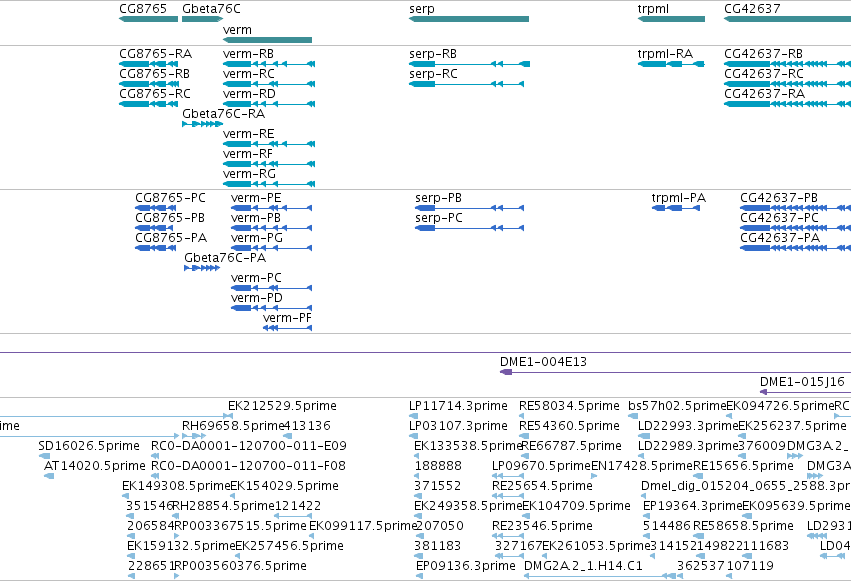This screenshot has height=581, width=851.
Task: Select Gbeta76C-PA protein feature
Action: [x=202, y=268]
